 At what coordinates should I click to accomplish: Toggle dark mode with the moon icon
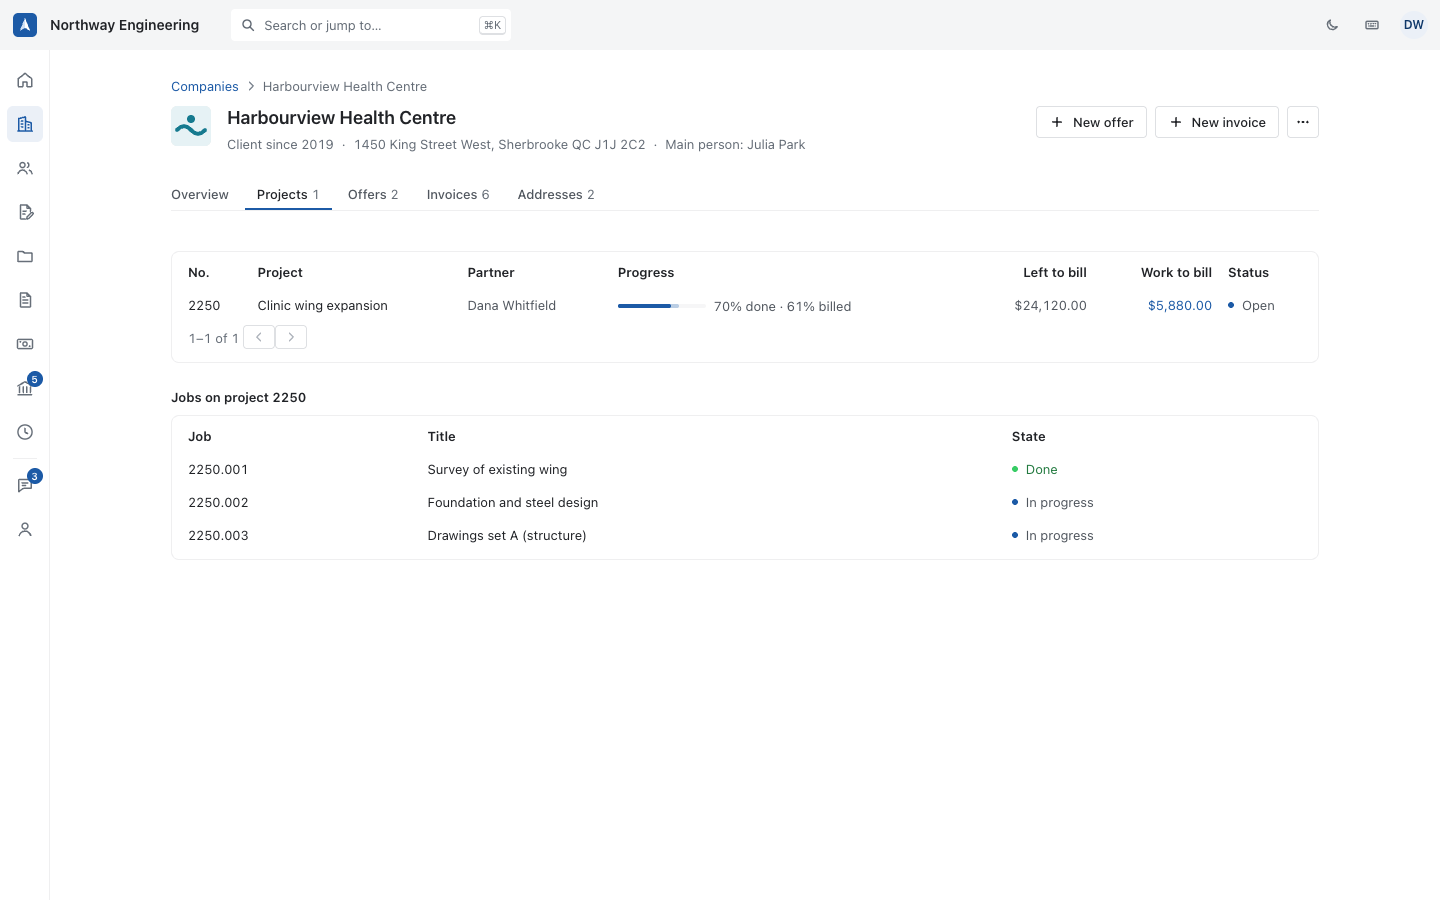click(x=1332, y=25)
